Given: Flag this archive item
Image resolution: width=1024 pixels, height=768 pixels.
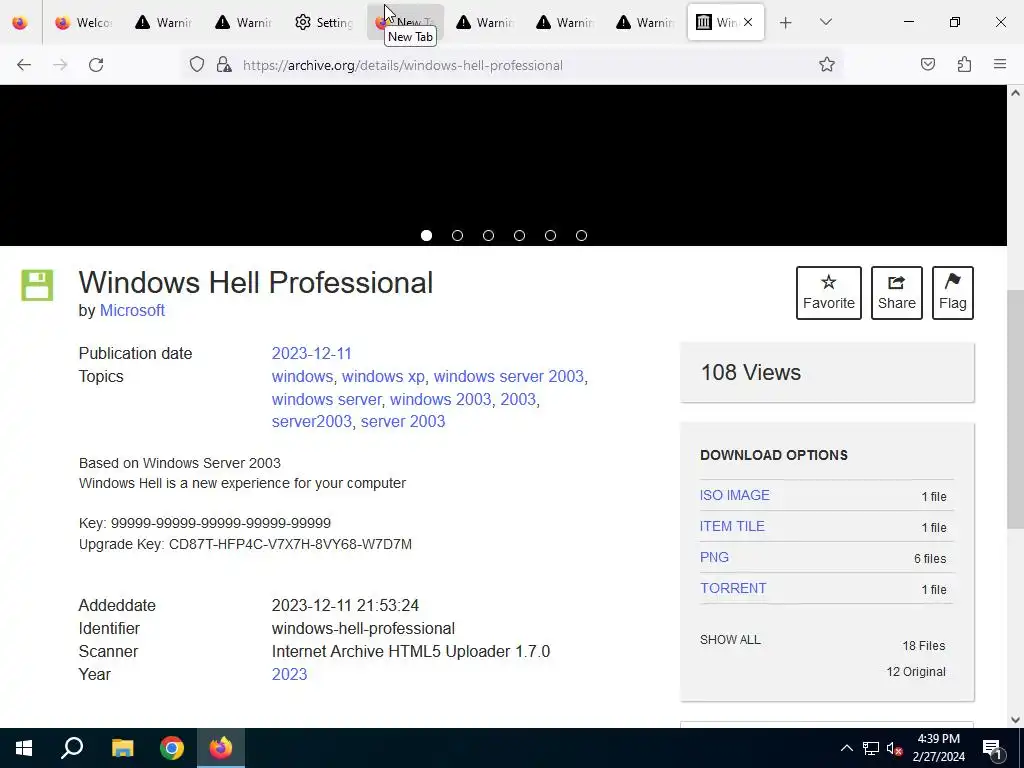Looking at the screenshot, I should coord(953,293).
